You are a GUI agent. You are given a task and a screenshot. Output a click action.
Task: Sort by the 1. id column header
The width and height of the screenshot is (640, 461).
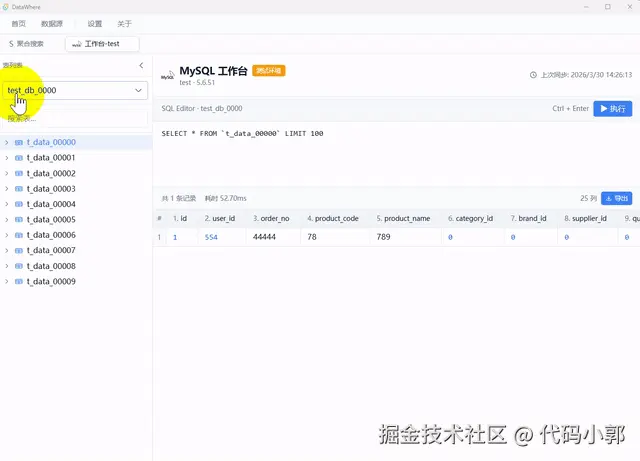pyautogui.click(x=180, y=218)
